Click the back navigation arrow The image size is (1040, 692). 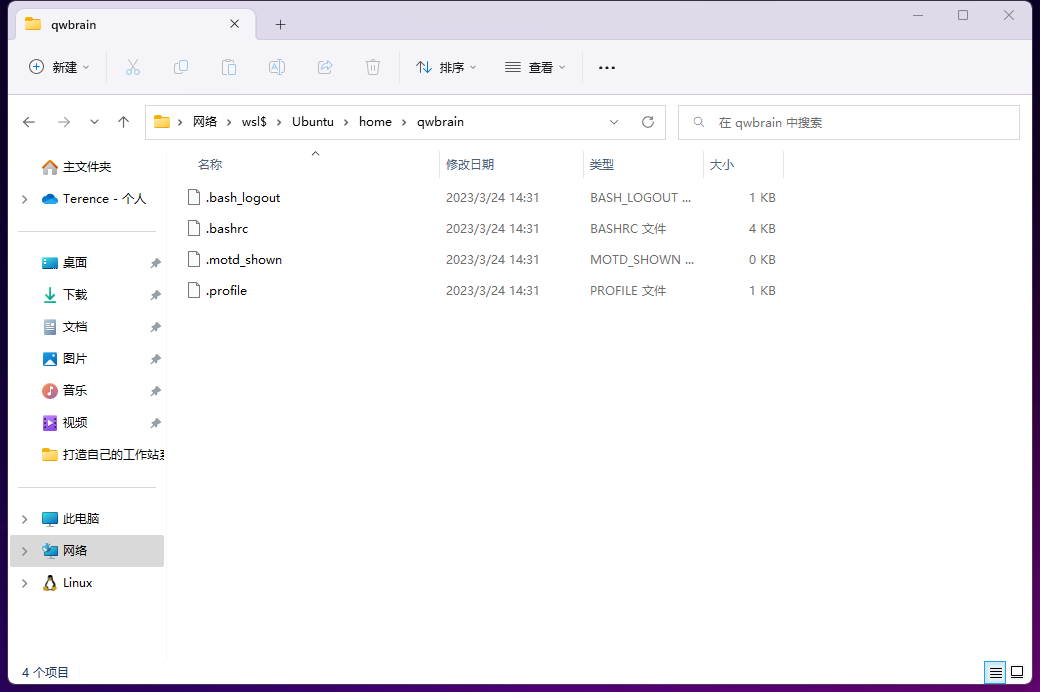29,121
